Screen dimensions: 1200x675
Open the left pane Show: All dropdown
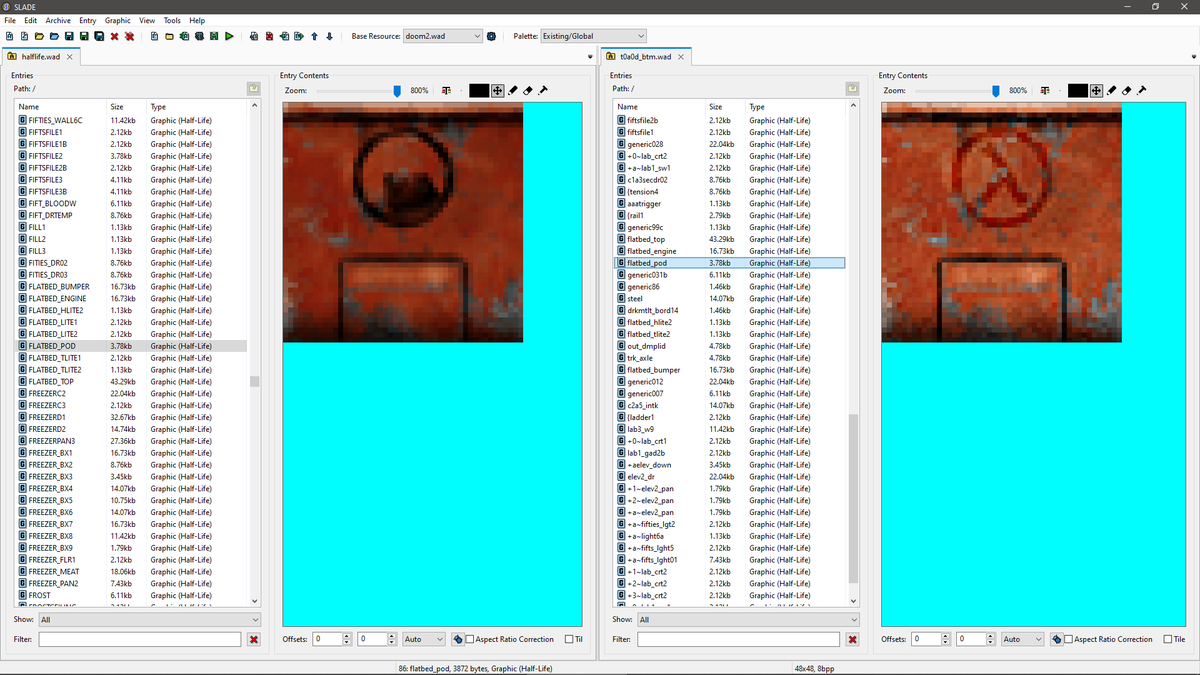coord(149,619)
